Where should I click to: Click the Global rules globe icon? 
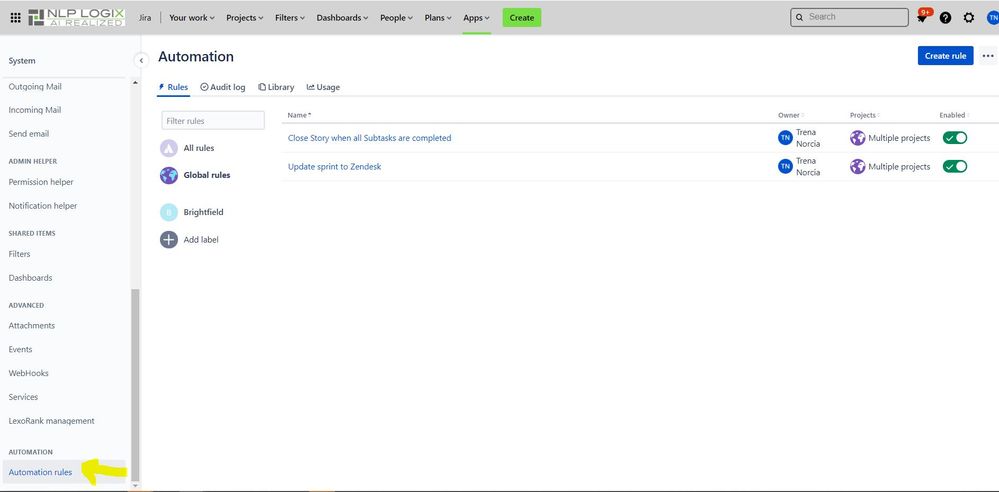[x=169, y=175]
